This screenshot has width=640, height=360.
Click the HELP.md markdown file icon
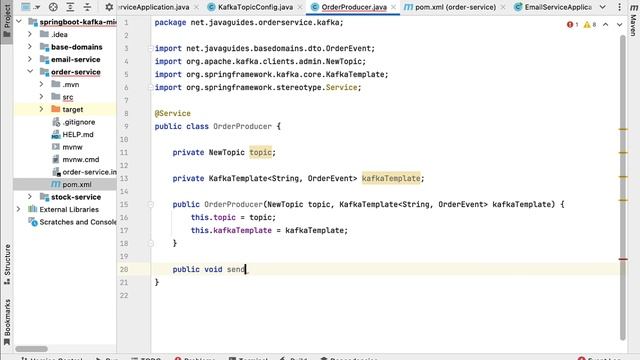tap(56, 135)
